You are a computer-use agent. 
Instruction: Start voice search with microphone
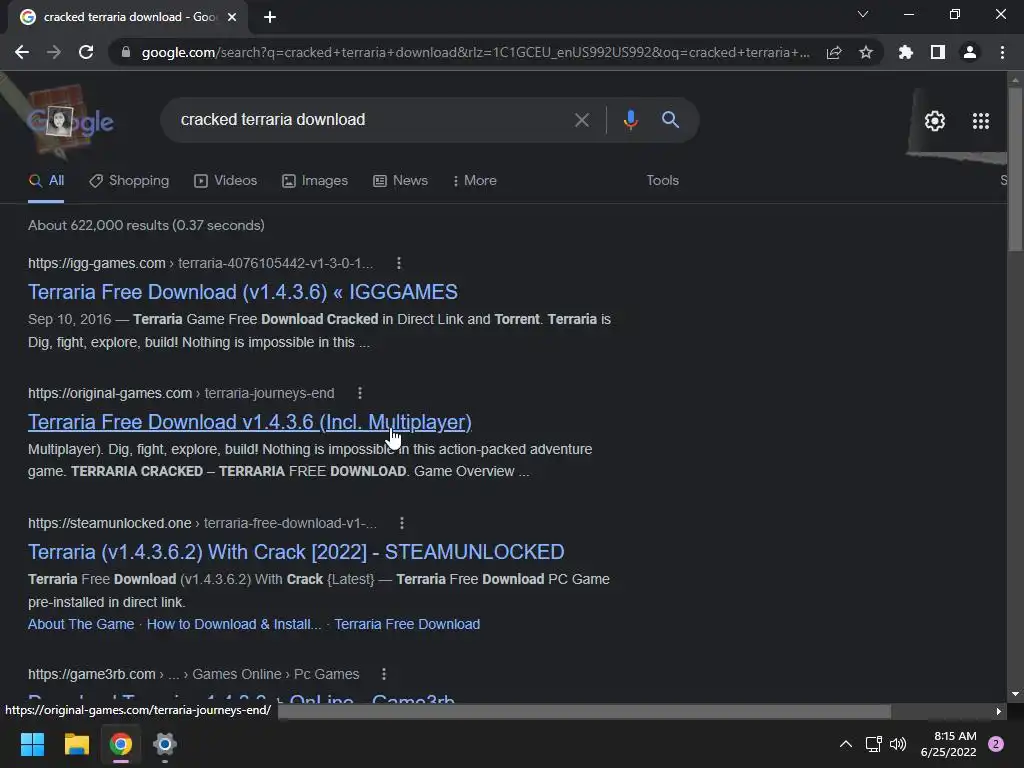click(630, 120)
